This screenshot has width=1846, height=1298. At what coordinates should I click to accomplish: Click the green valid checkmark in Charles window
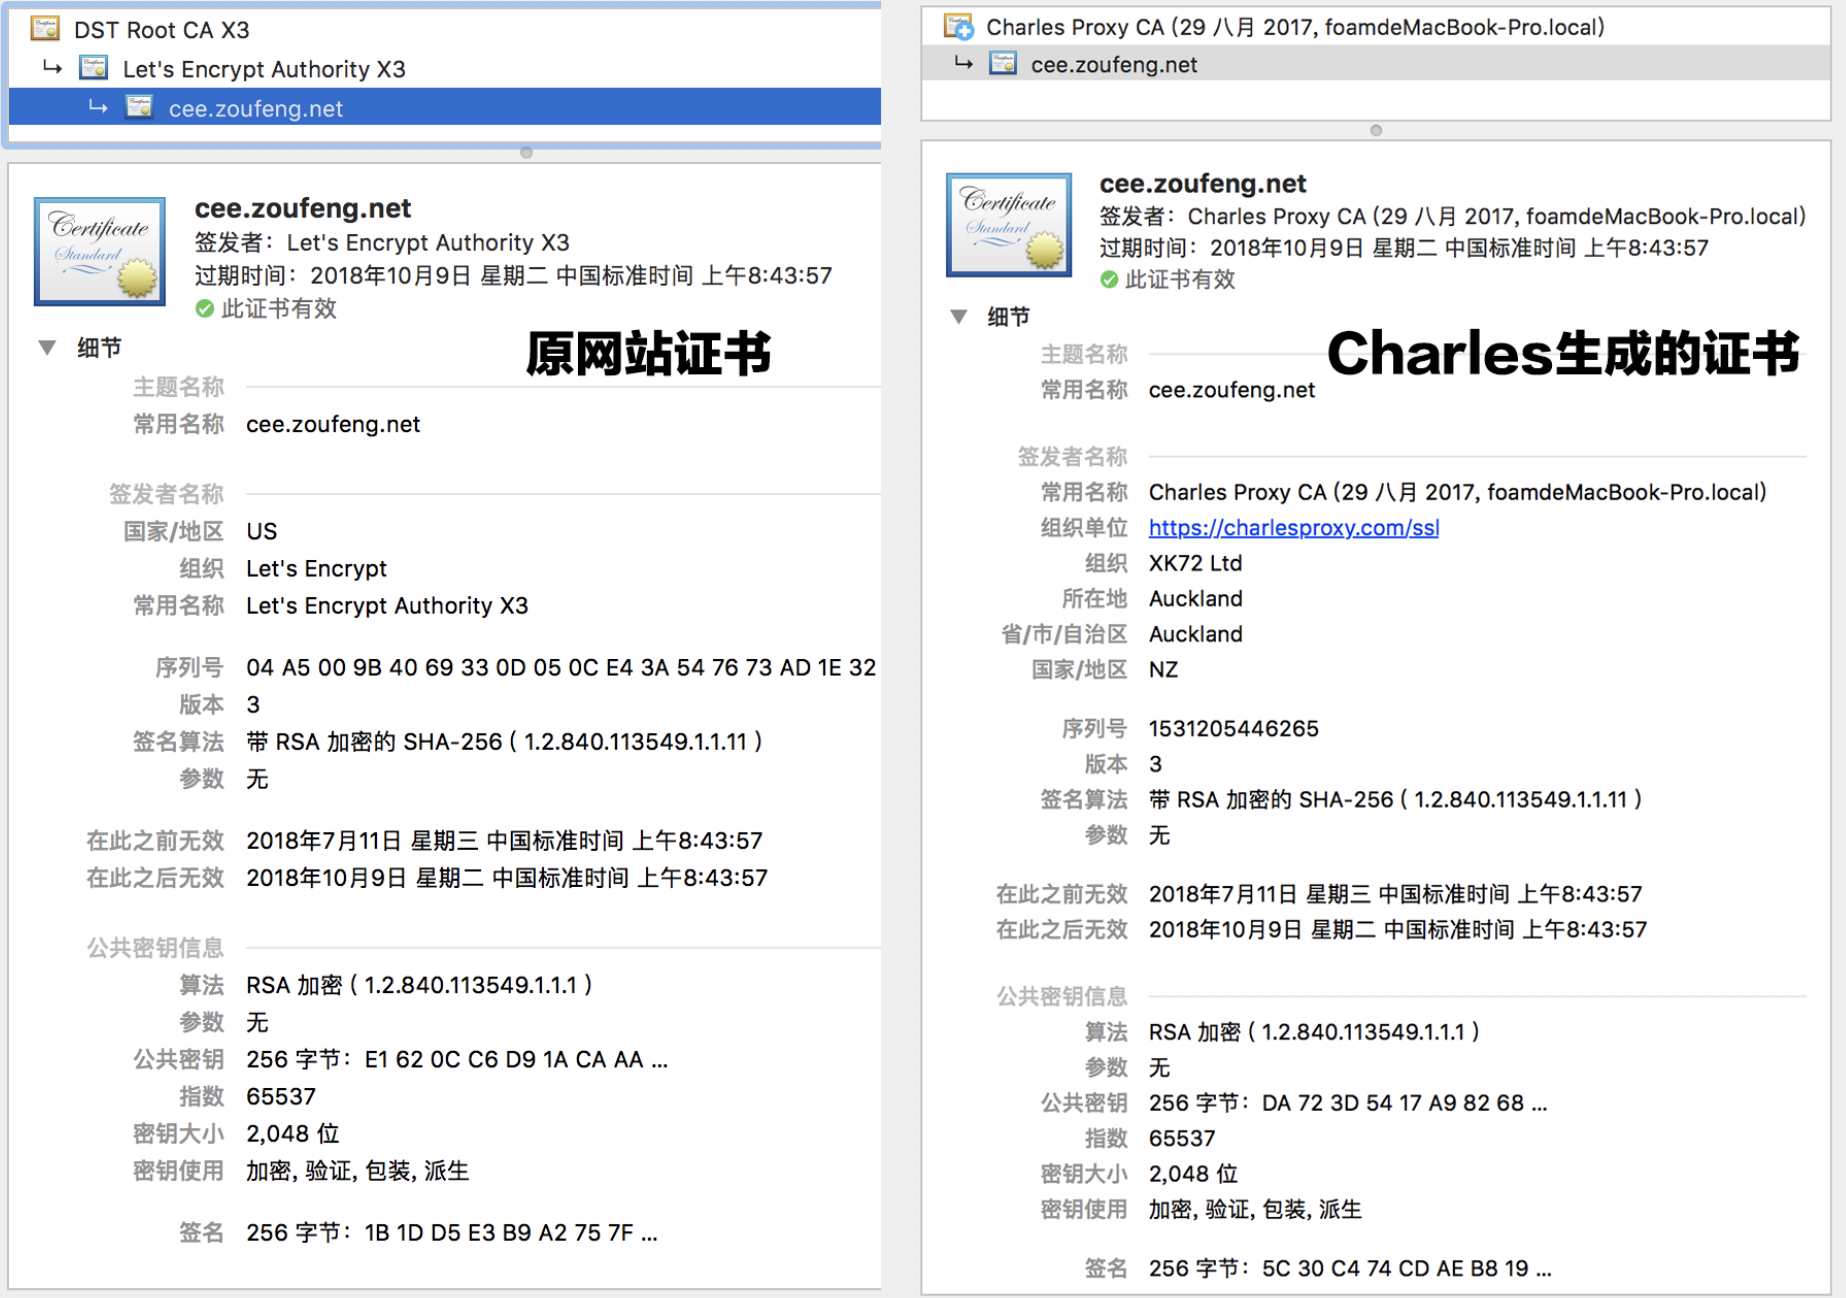click(1109, 280)
